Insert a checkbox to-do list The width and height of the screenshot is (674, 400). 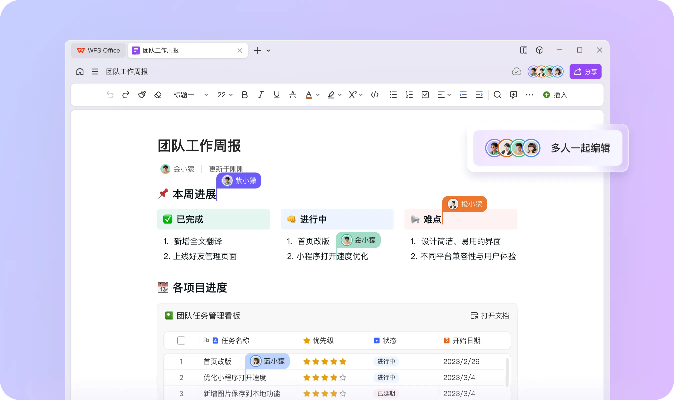[x=423, y=95]
